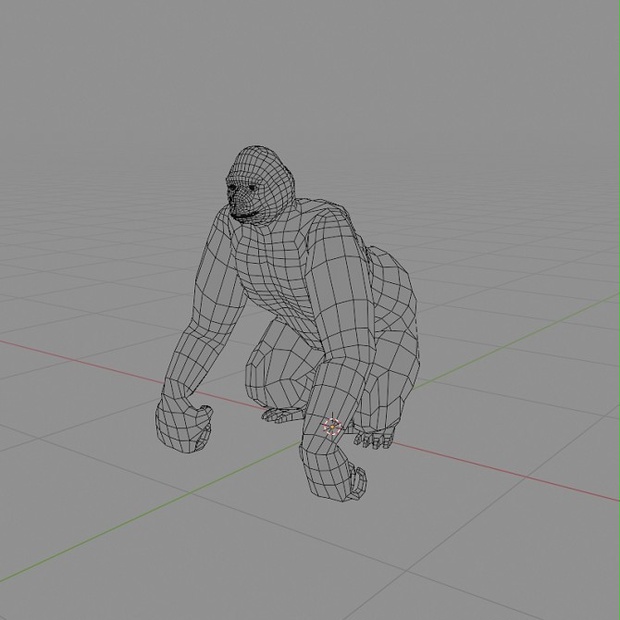Select the gorilla's eye region
Screen dimensions: 620x620
pos(241,188)
